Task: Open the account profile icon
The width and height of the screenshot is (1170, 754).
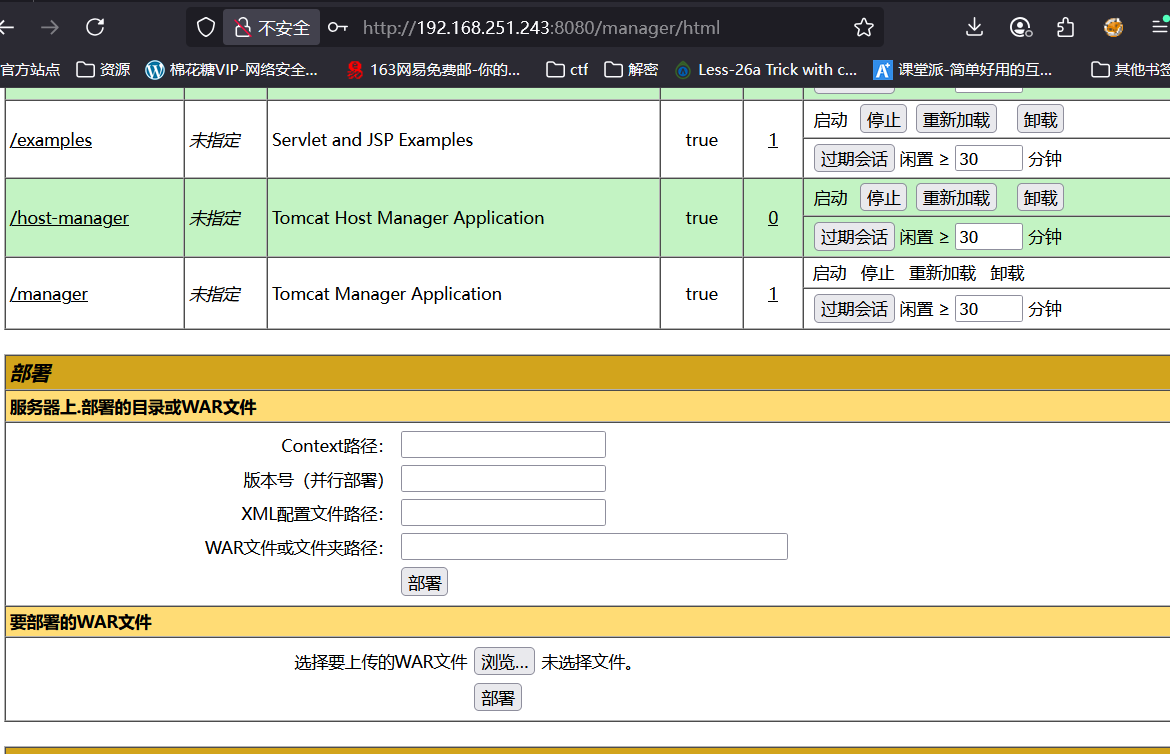Action: point(1020,28)
